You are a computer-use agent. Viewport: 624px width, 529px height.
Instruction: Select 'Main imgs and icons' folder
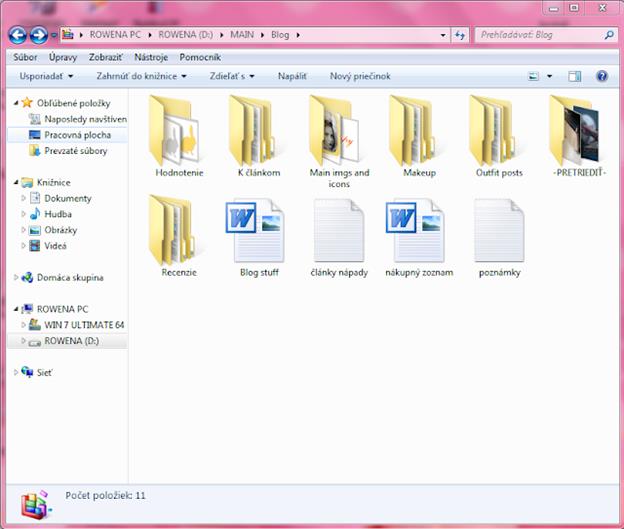(x=339, y=141)
